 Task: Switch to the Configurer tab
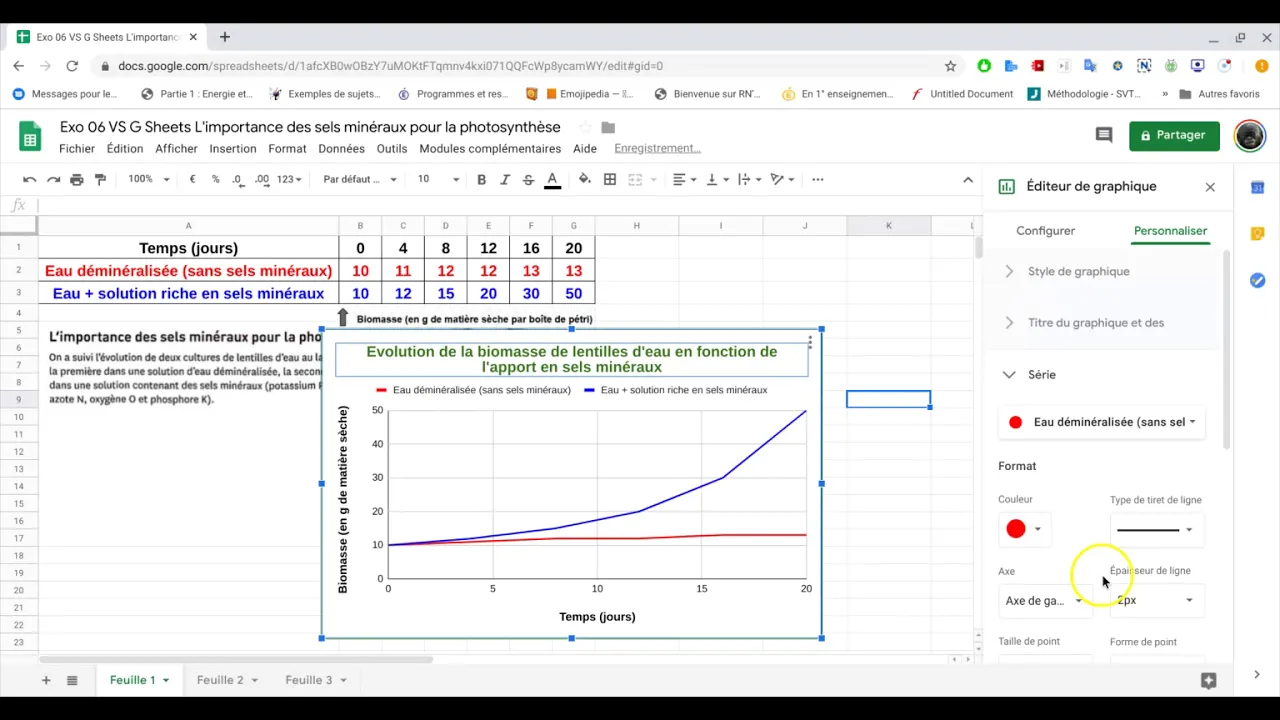tap(1045, 231)
